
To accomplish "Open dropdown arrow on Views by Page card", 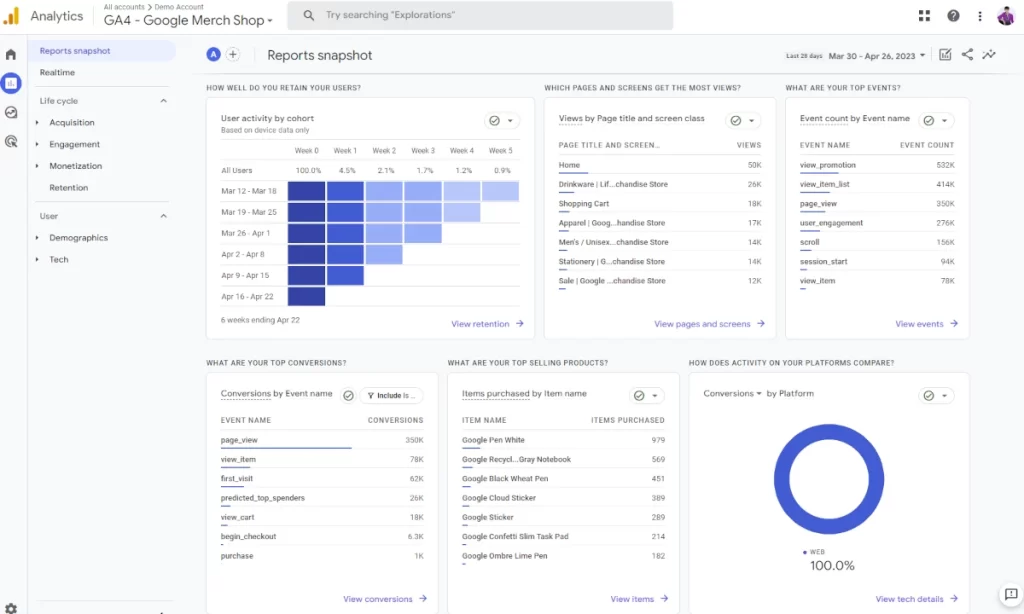I will (751, 121).
